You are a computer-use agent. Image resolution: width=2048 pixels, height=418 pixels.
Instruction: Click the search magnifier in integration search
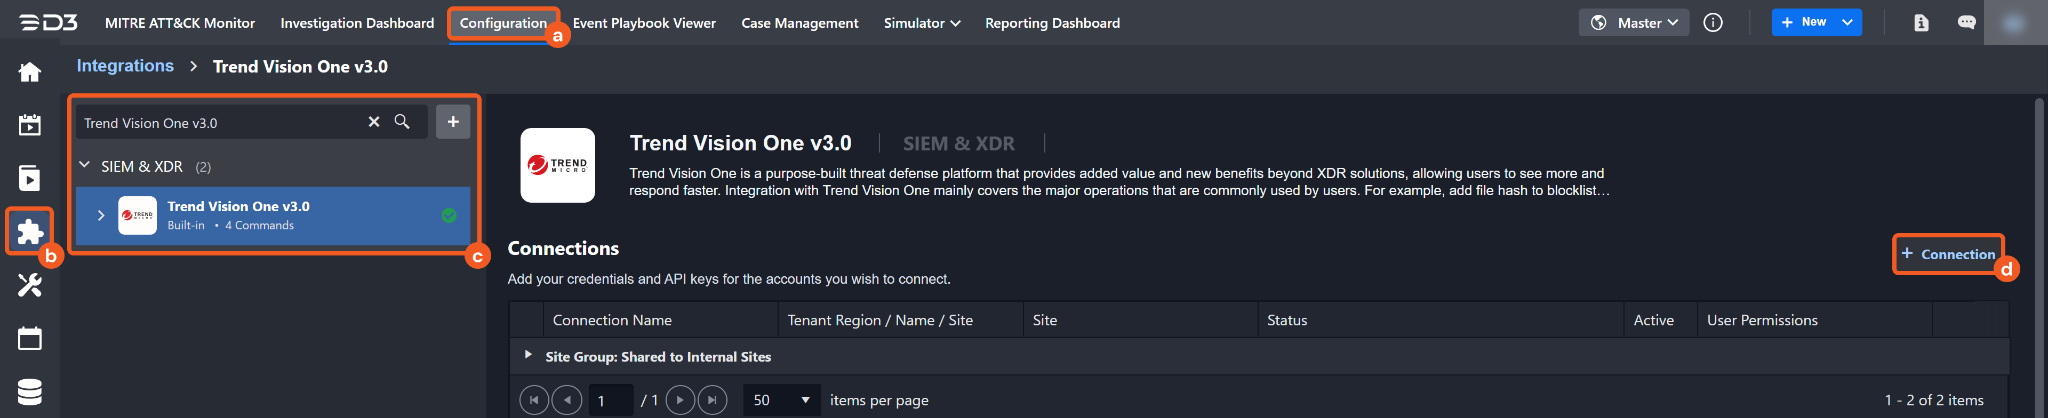[x=402, y=122]
